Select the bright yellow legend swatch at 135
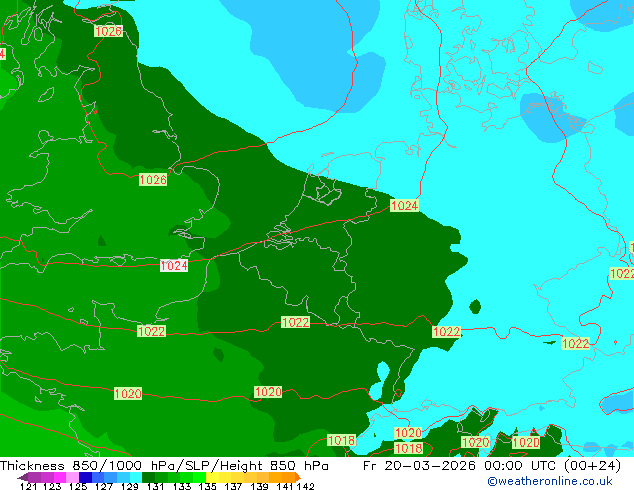 tap(212, 477)
